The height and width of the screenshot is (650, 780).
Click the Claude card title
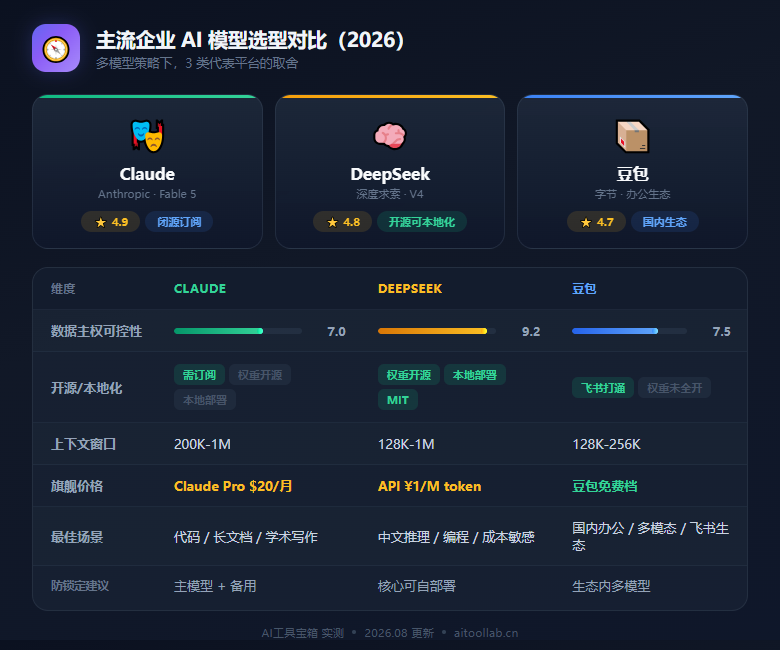pyautogui.click(x=147, y=174)
